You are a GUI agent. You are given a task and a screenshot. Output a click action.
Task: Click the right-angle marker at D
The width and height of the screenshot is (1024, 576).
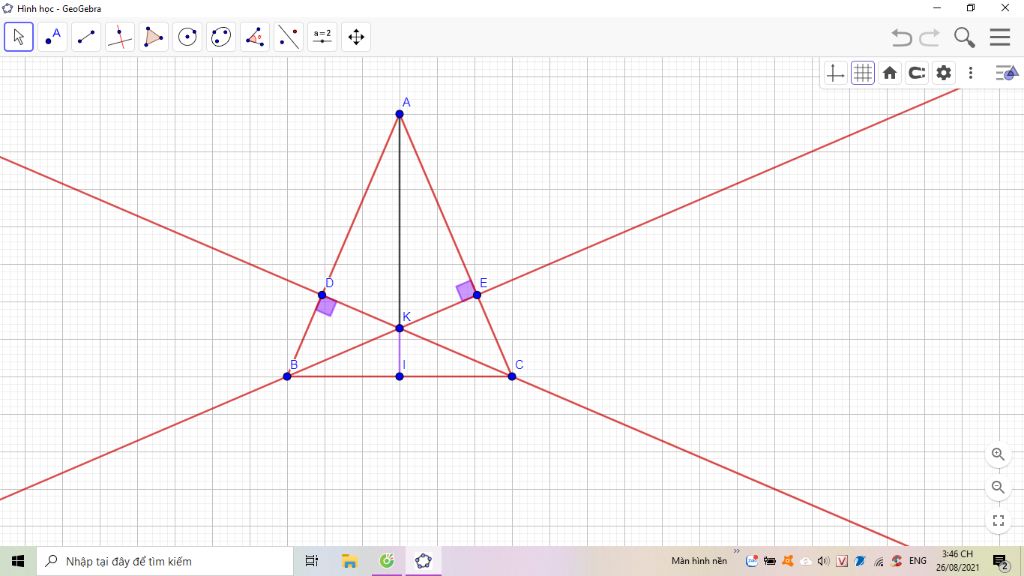pyautogui.click(x=327, y=306)
